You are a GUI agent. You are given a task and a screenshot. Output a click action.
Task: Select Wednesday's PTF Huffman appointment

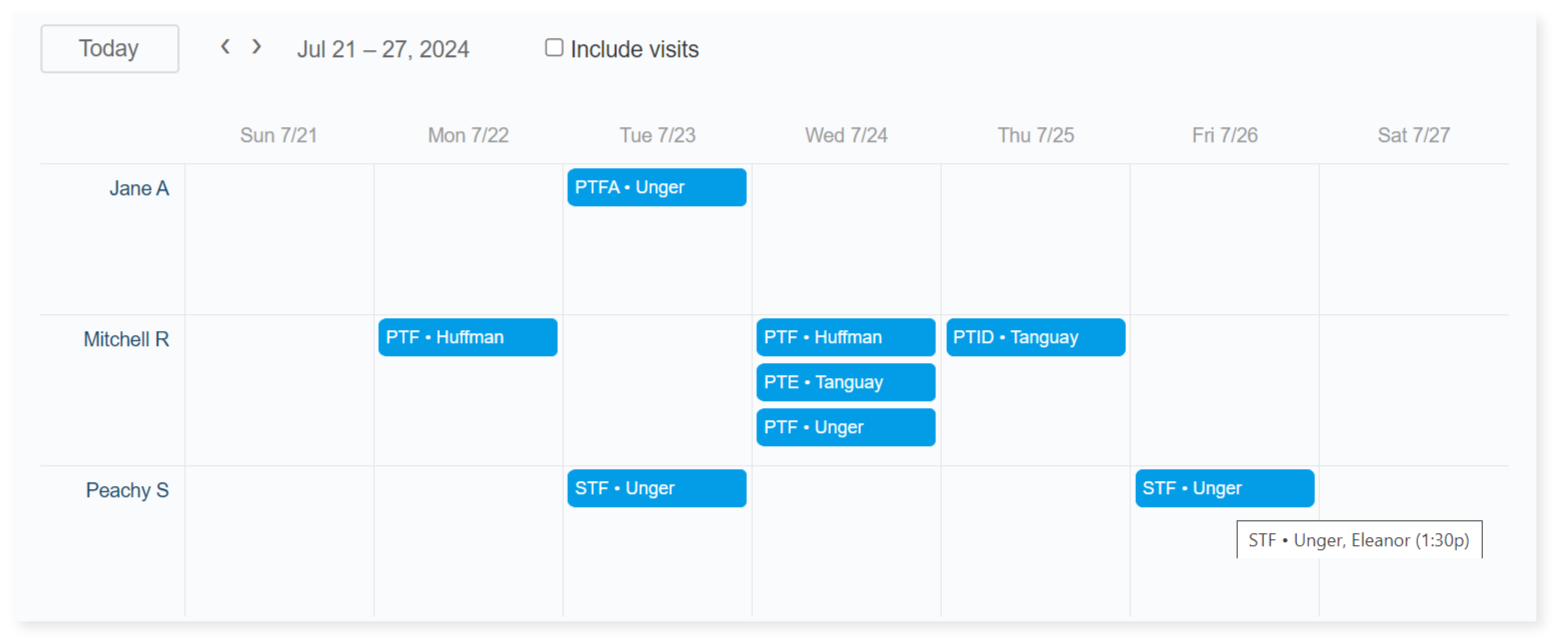(x=845, y=337)
